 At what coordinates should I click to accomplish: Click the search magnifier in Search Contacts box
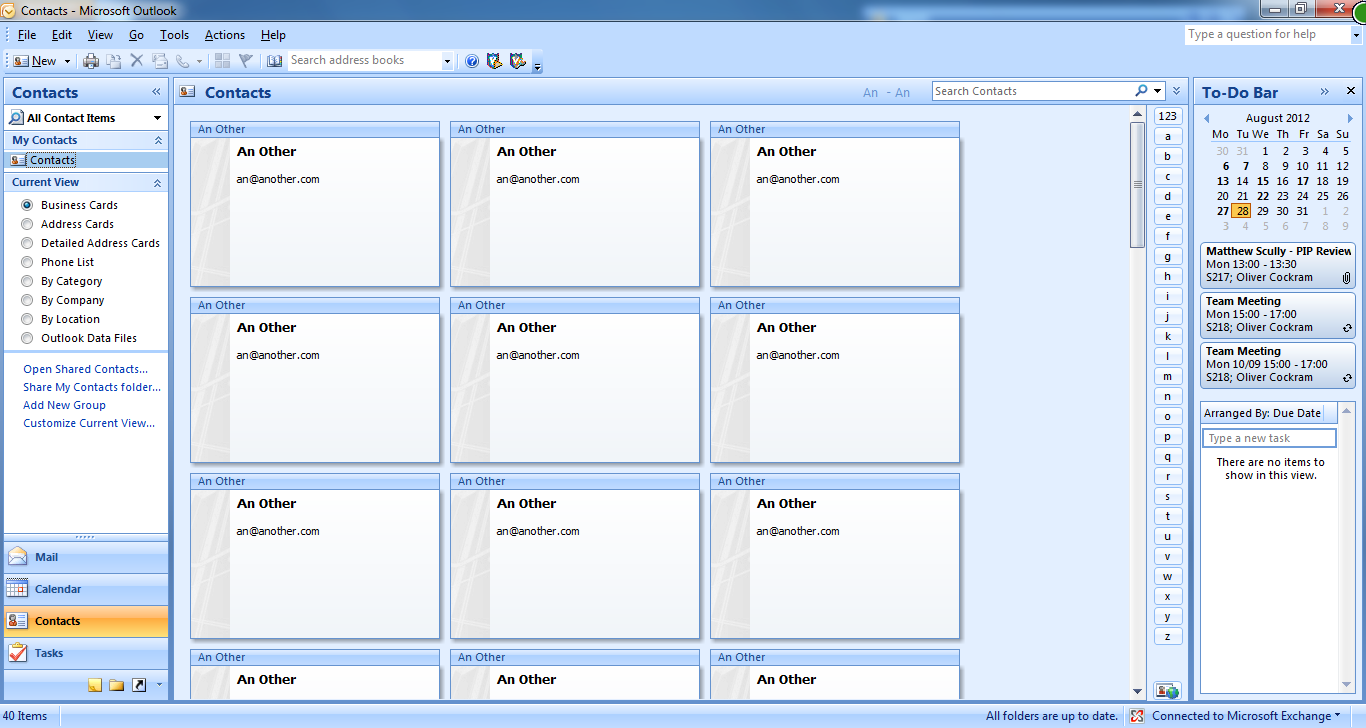(1141, 91)
